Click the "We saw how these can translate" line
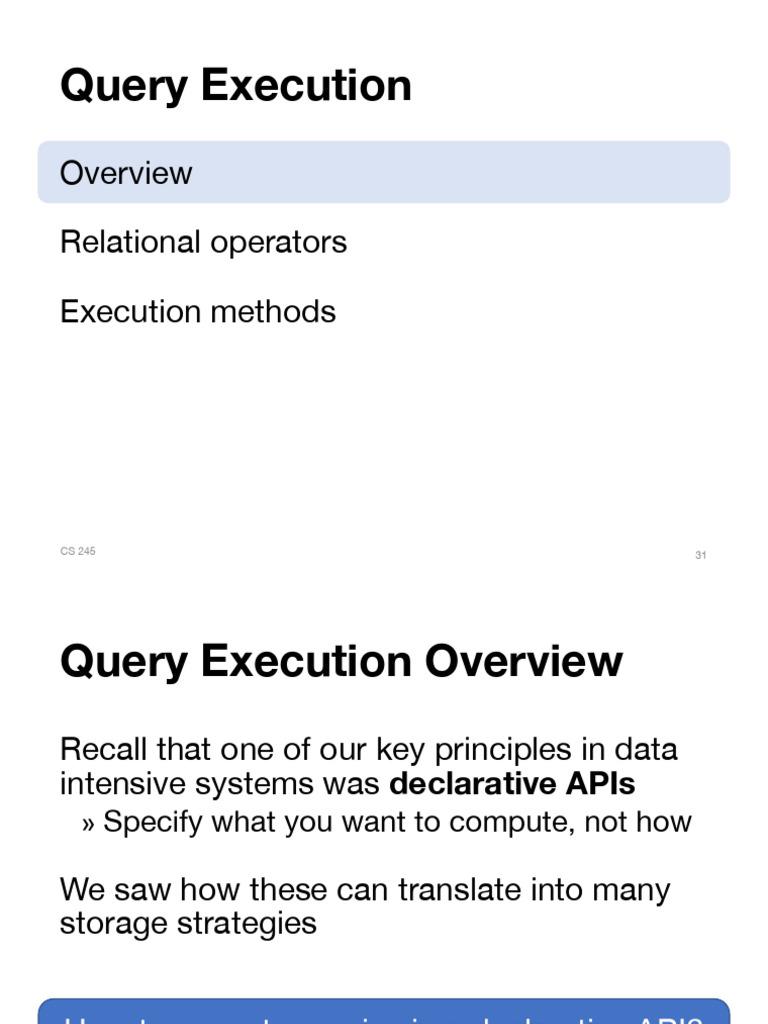 point(364,889)
